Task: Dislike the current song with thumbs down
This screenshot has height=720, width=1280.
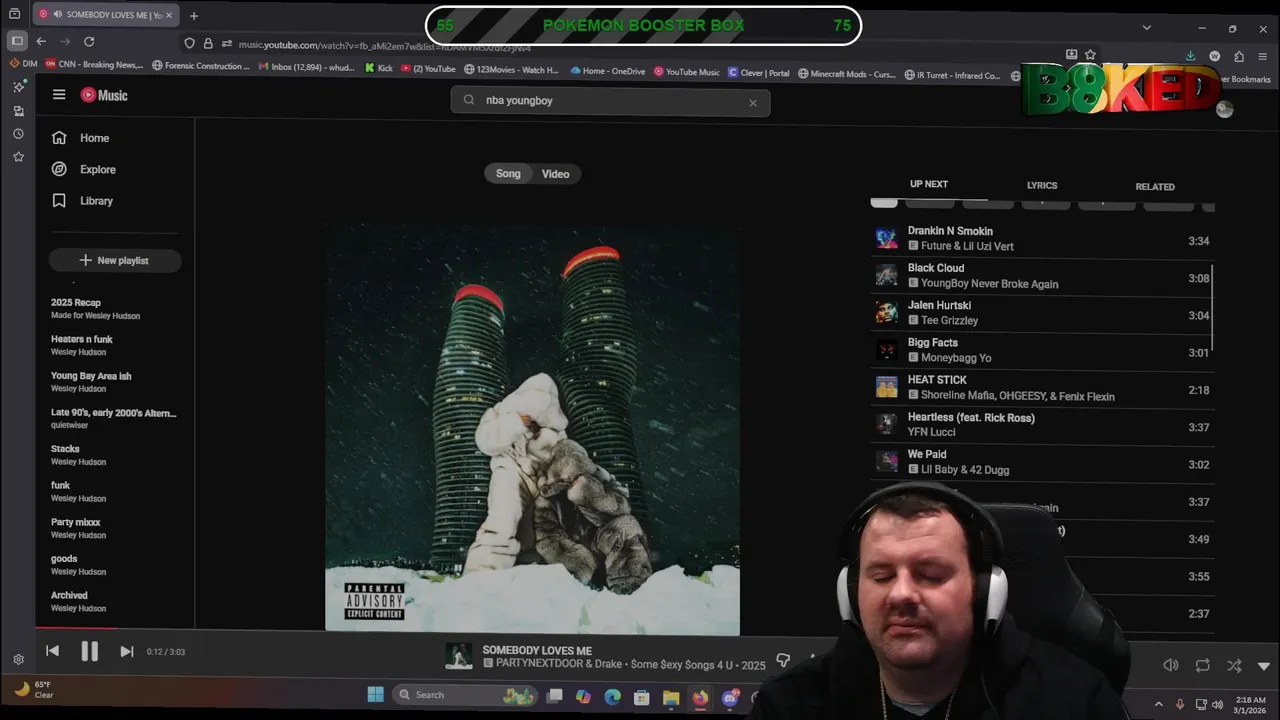Action: click(x=783, y=661)
